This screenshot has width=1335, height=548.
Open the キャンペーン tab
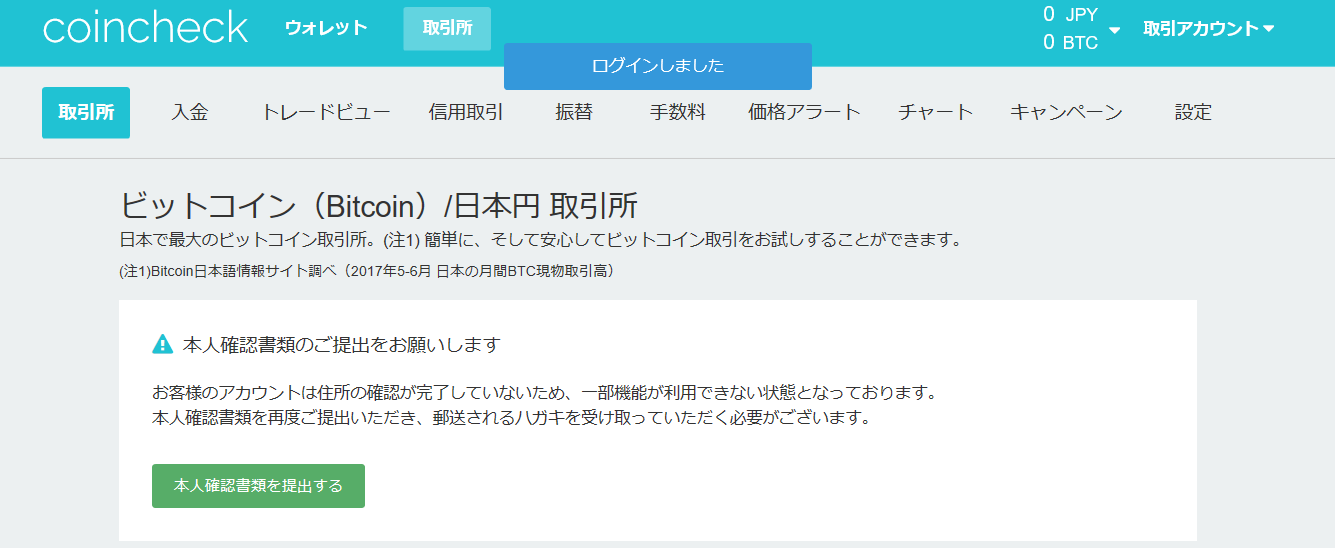pyautogui.click(x=1066, y=112)
